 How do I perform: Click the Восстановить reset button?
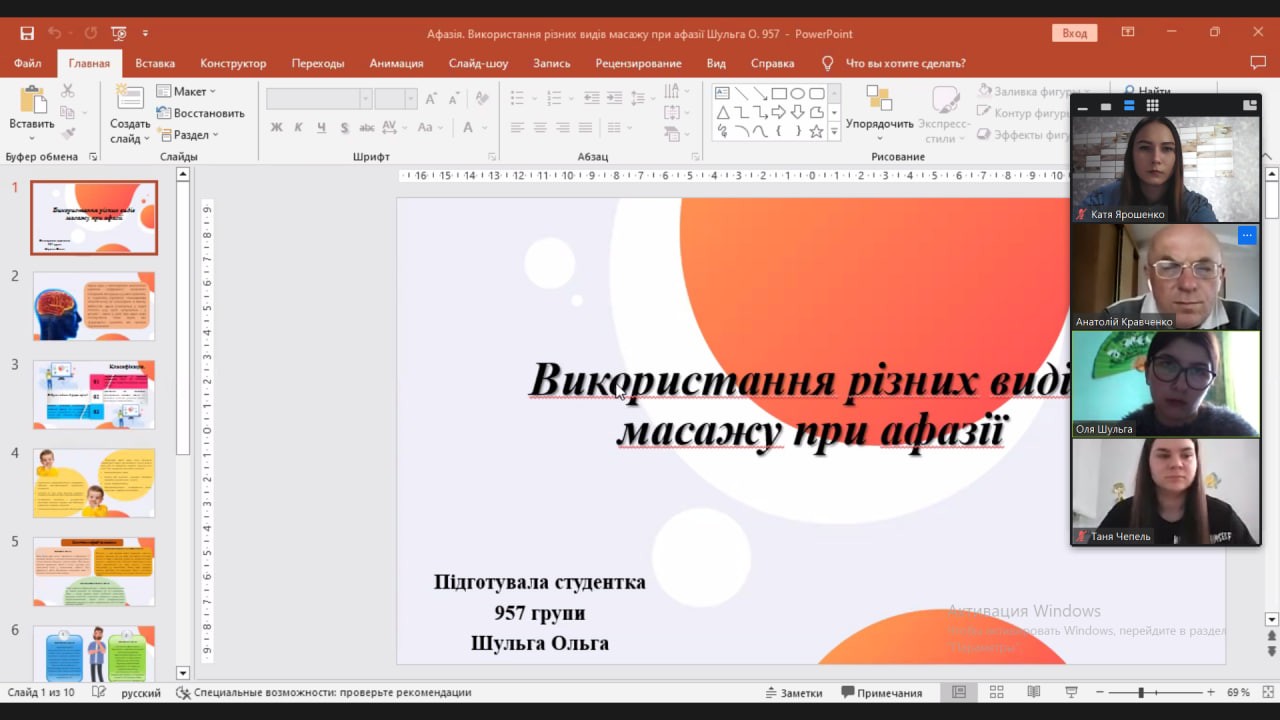click(x=200, y=113)
